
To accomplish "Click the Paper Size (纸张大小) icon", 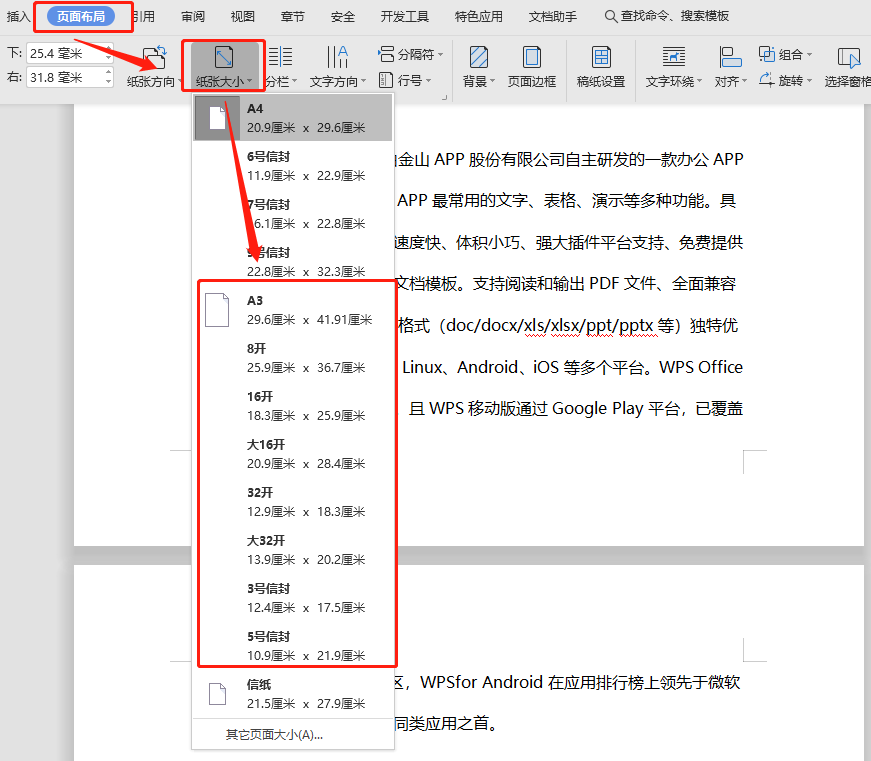I will coord(224,58).
